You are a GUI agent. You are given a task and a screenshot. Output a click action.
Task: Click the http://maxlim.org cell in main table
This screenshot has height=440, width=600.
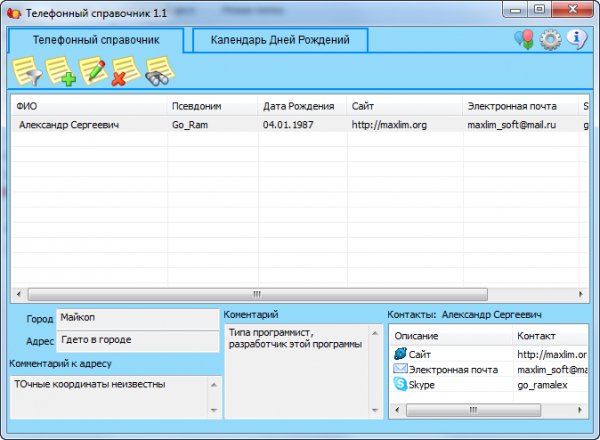coord(389,125)
